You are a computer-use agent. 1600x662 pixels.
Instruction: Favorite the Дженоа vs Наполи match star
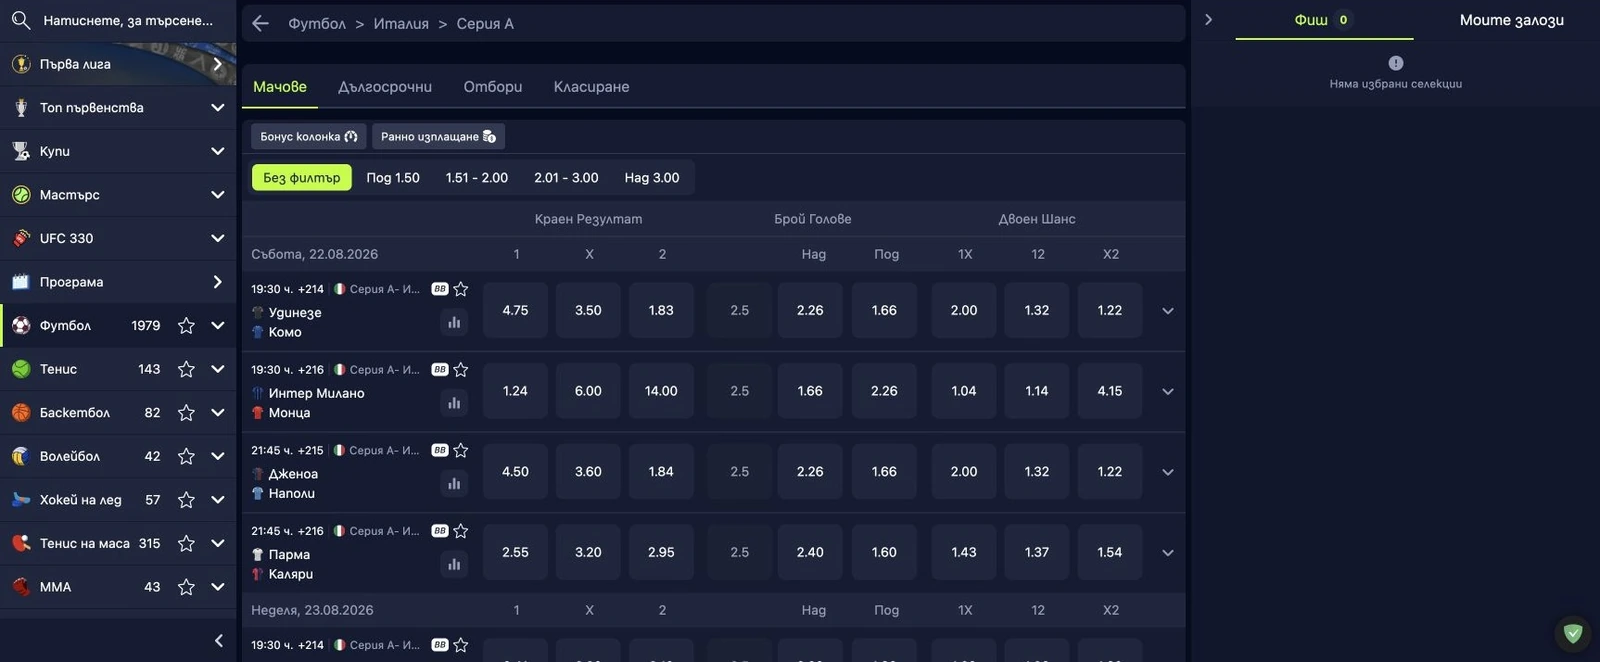[461, 450]
